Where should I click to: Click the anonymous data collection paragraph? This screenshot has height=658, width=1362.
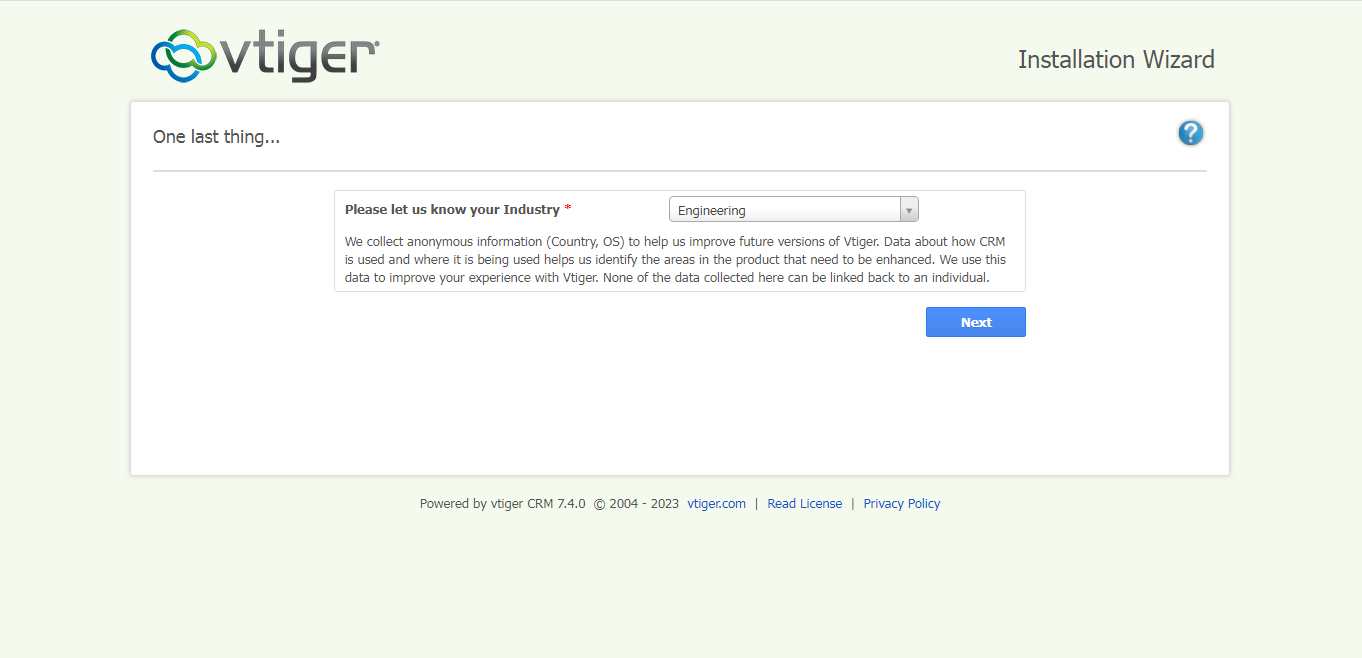pos(675,260)
